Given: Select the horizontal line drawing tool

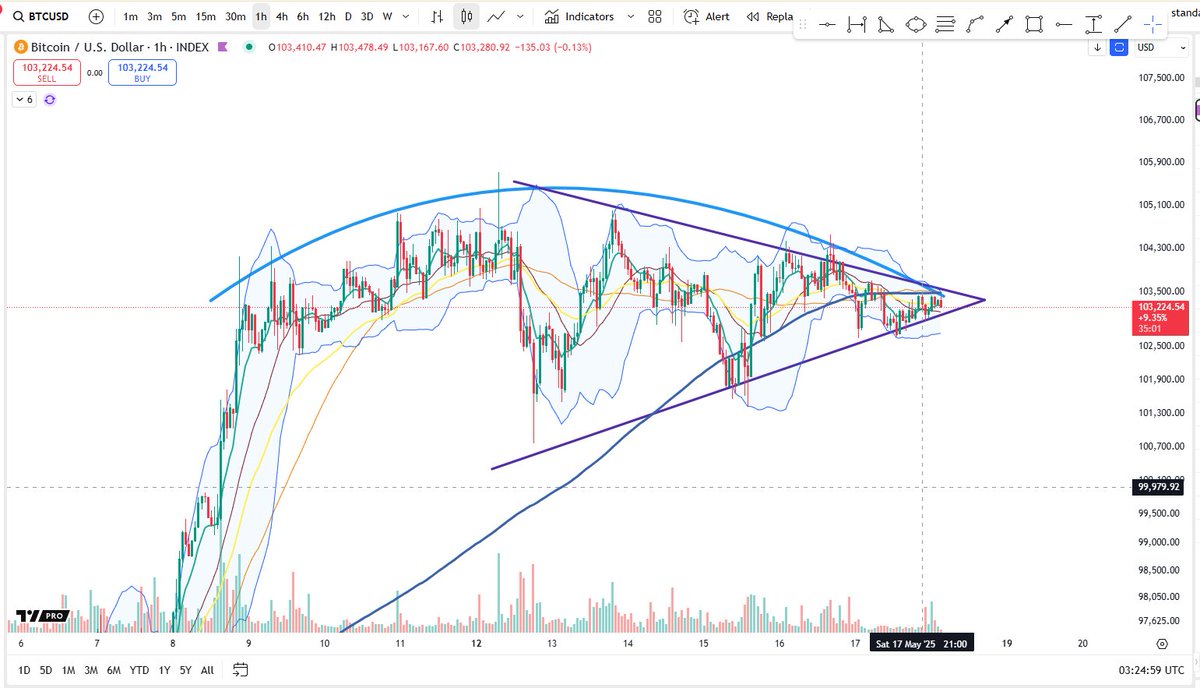Looking at the screenshot, I should point(827,25).
